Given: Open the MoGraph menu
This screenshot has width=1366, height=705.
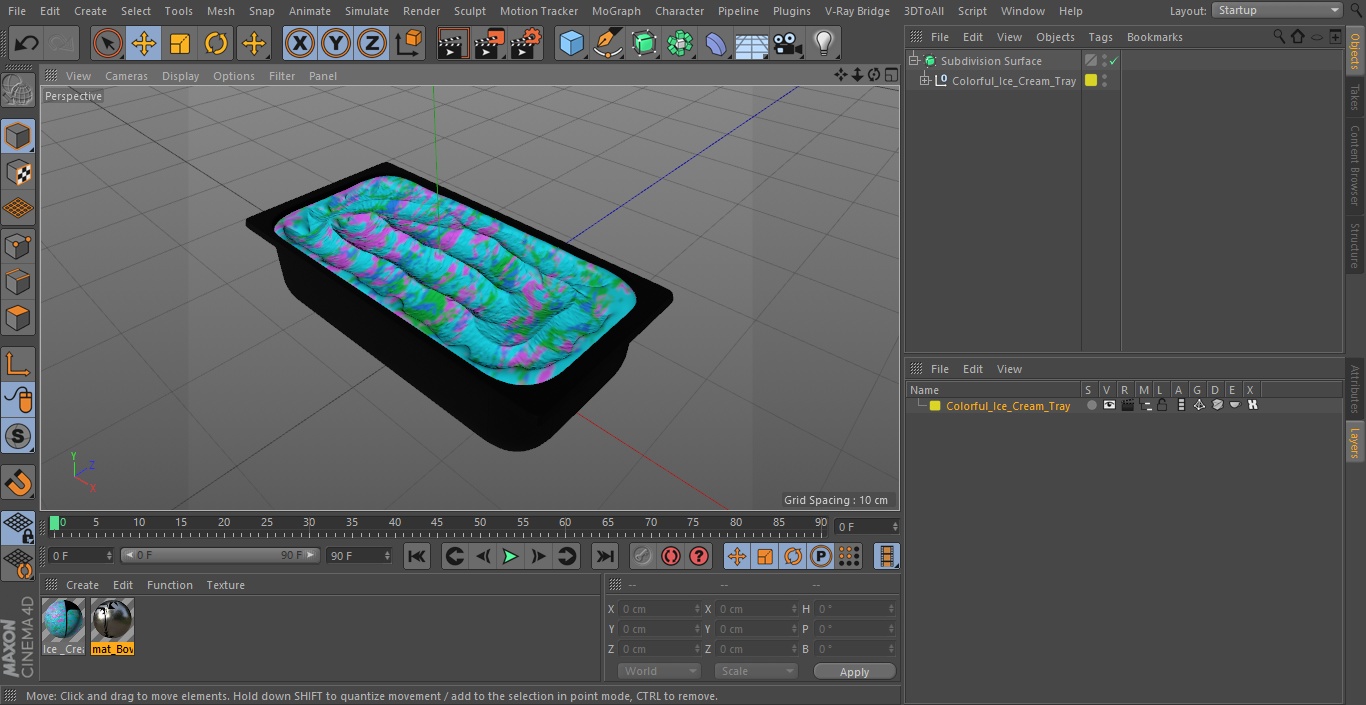Looking at the screenshot, I should [616, 11].
